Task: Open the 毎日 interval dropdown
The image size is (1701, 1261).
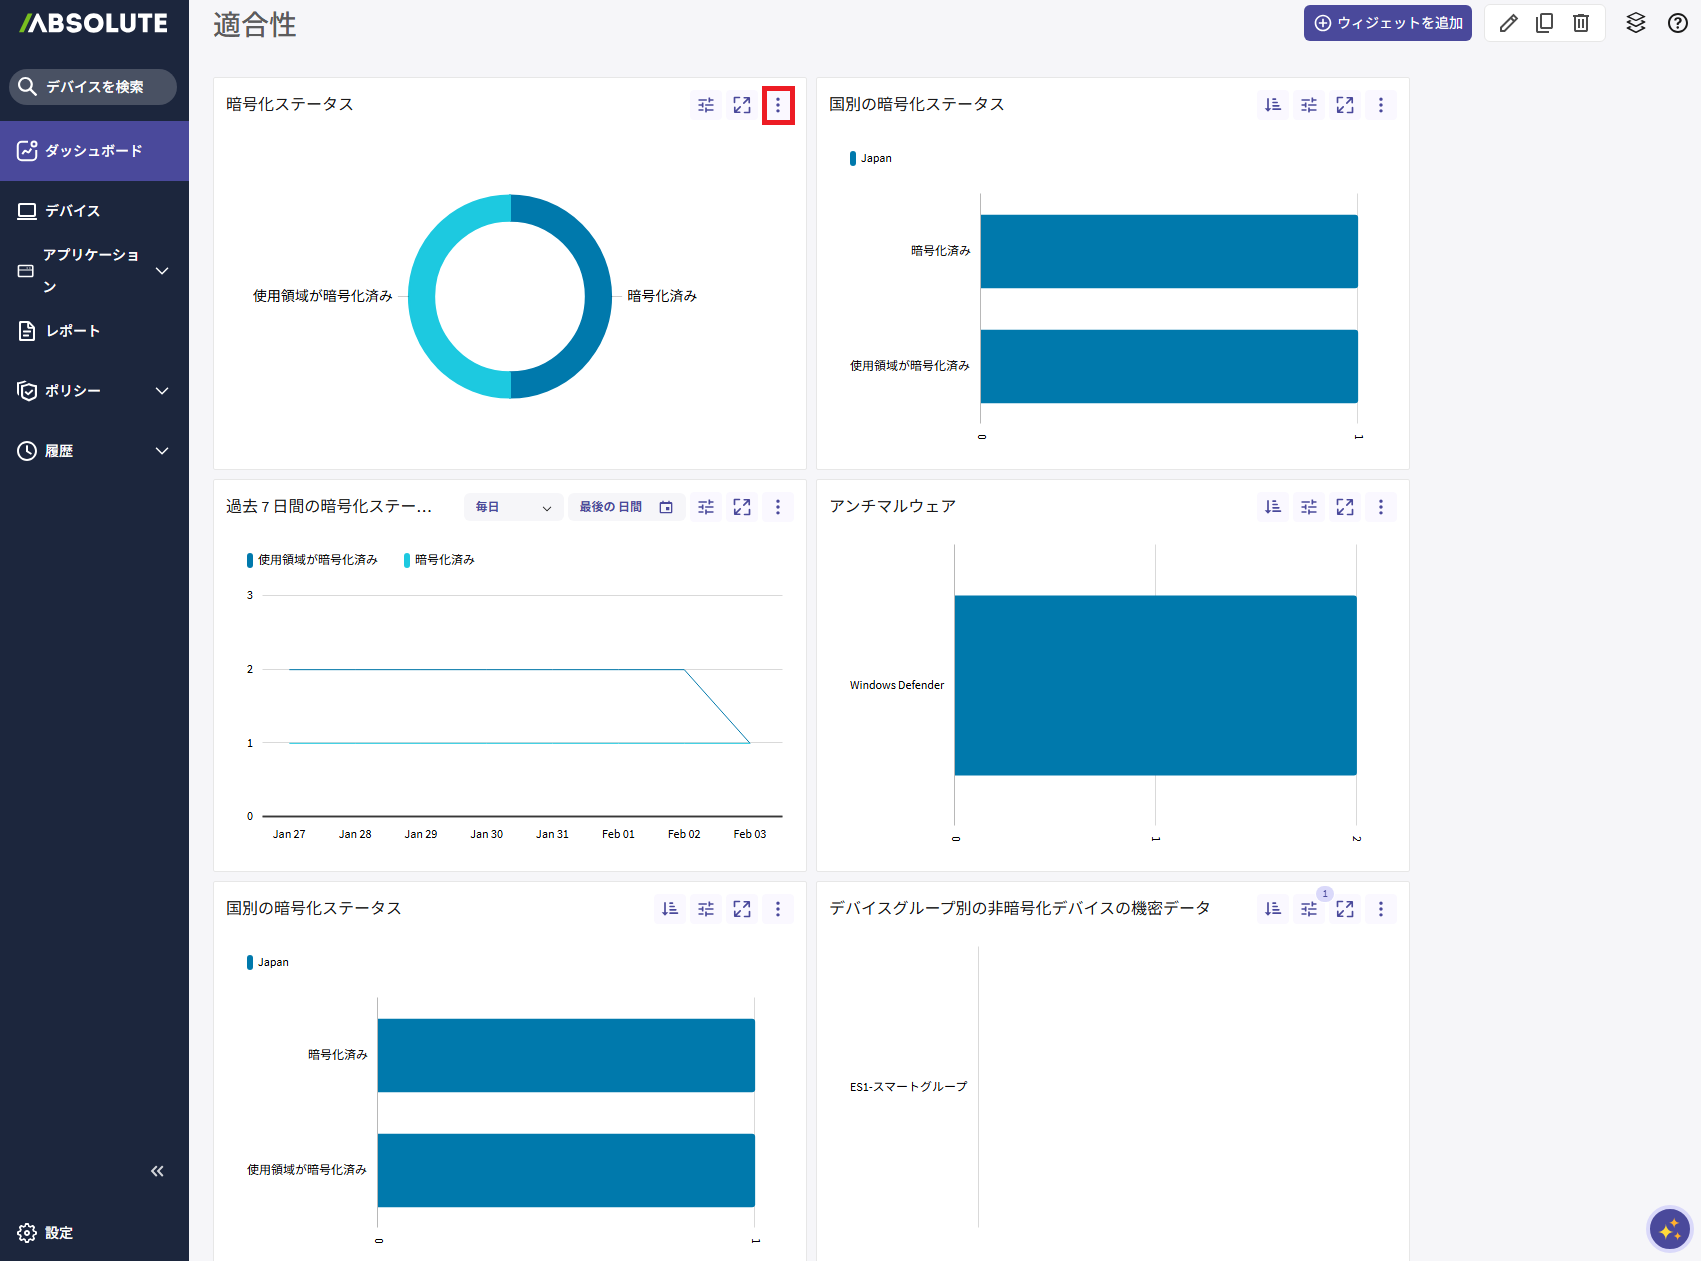Action: point(513,507)
